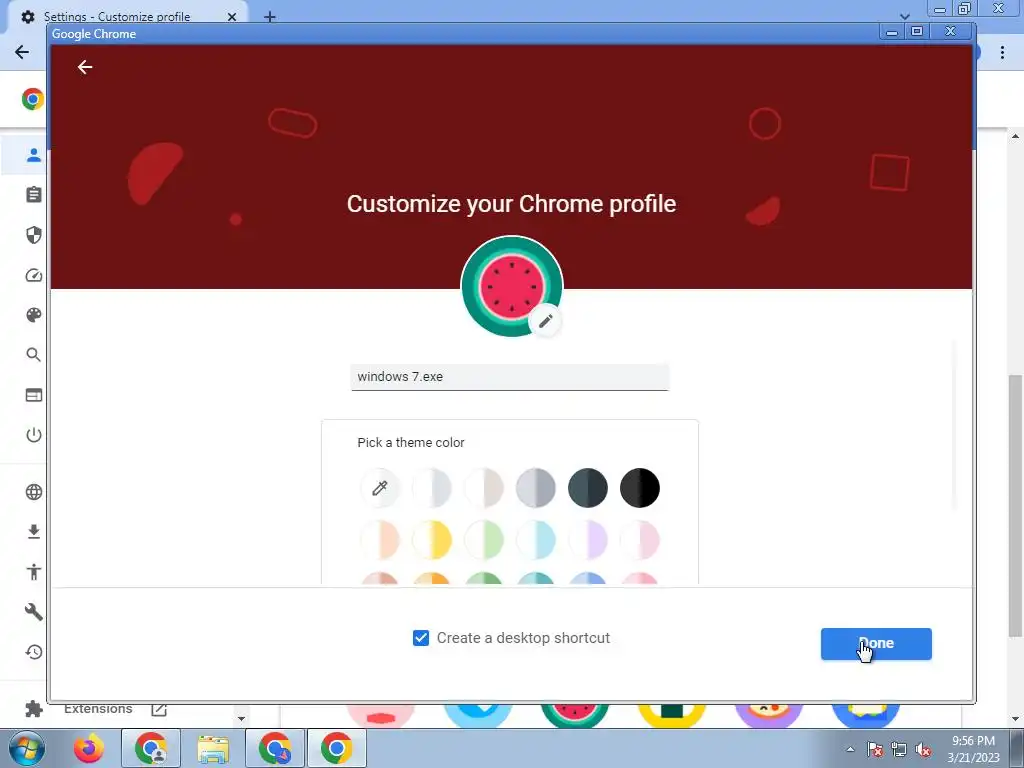Image resolution: width=1024 pixels, height=768 pixels.
Task: Open Autofill clipboard icon in Settings sidebar
Action: 34,195
